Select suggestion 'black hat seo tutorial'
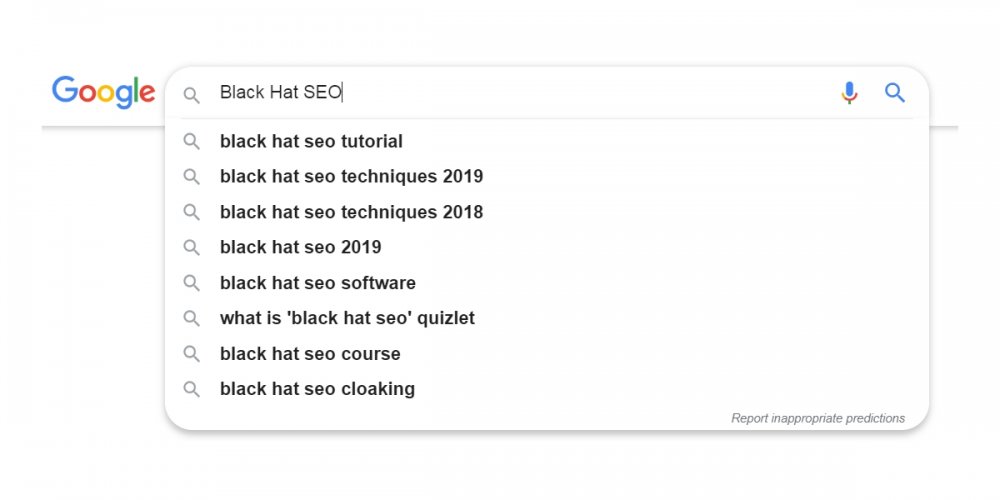 547,141
